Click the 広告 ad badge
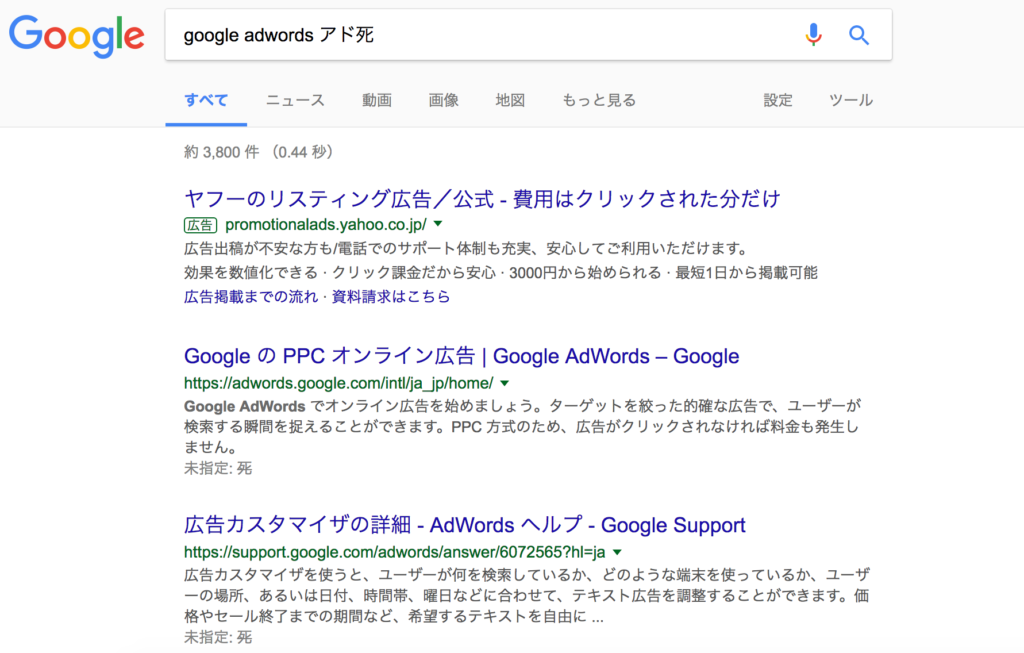Screen dimensions: 1024x653 200,225
